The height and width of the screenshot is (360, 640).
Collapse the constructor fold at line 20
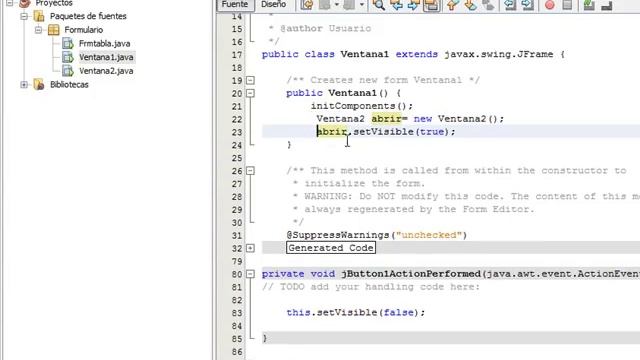coord(250,93)
